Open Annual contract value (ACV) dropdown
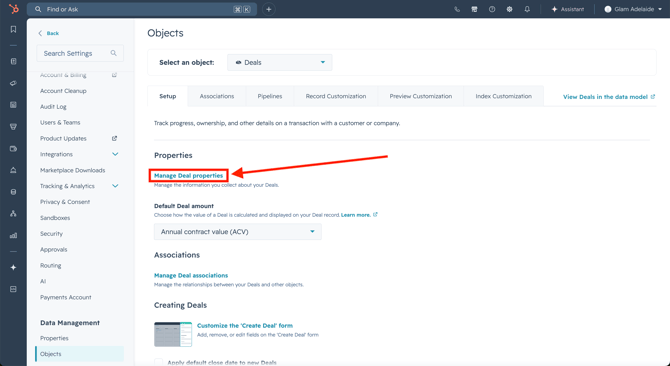The height and width of the screenshot is (366, 670). point(238,231)
